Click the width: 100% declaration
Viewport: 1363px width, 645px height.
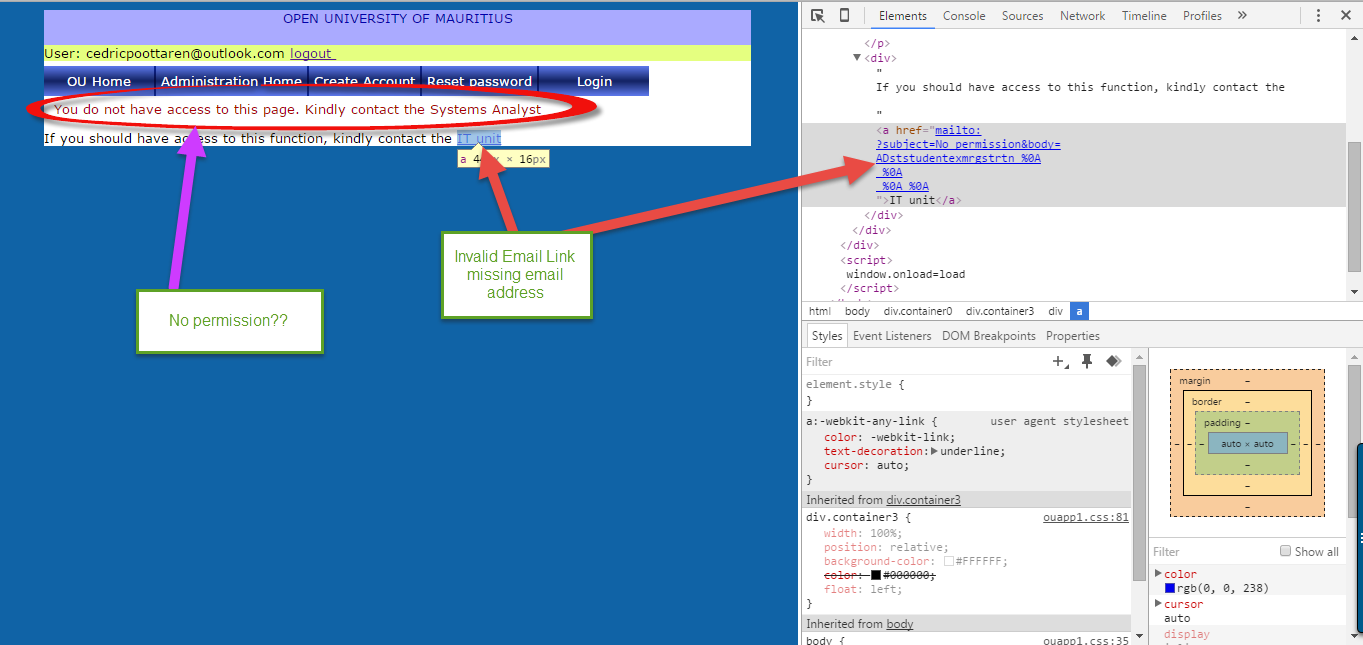pyautogui.click(x=862, y=533)
